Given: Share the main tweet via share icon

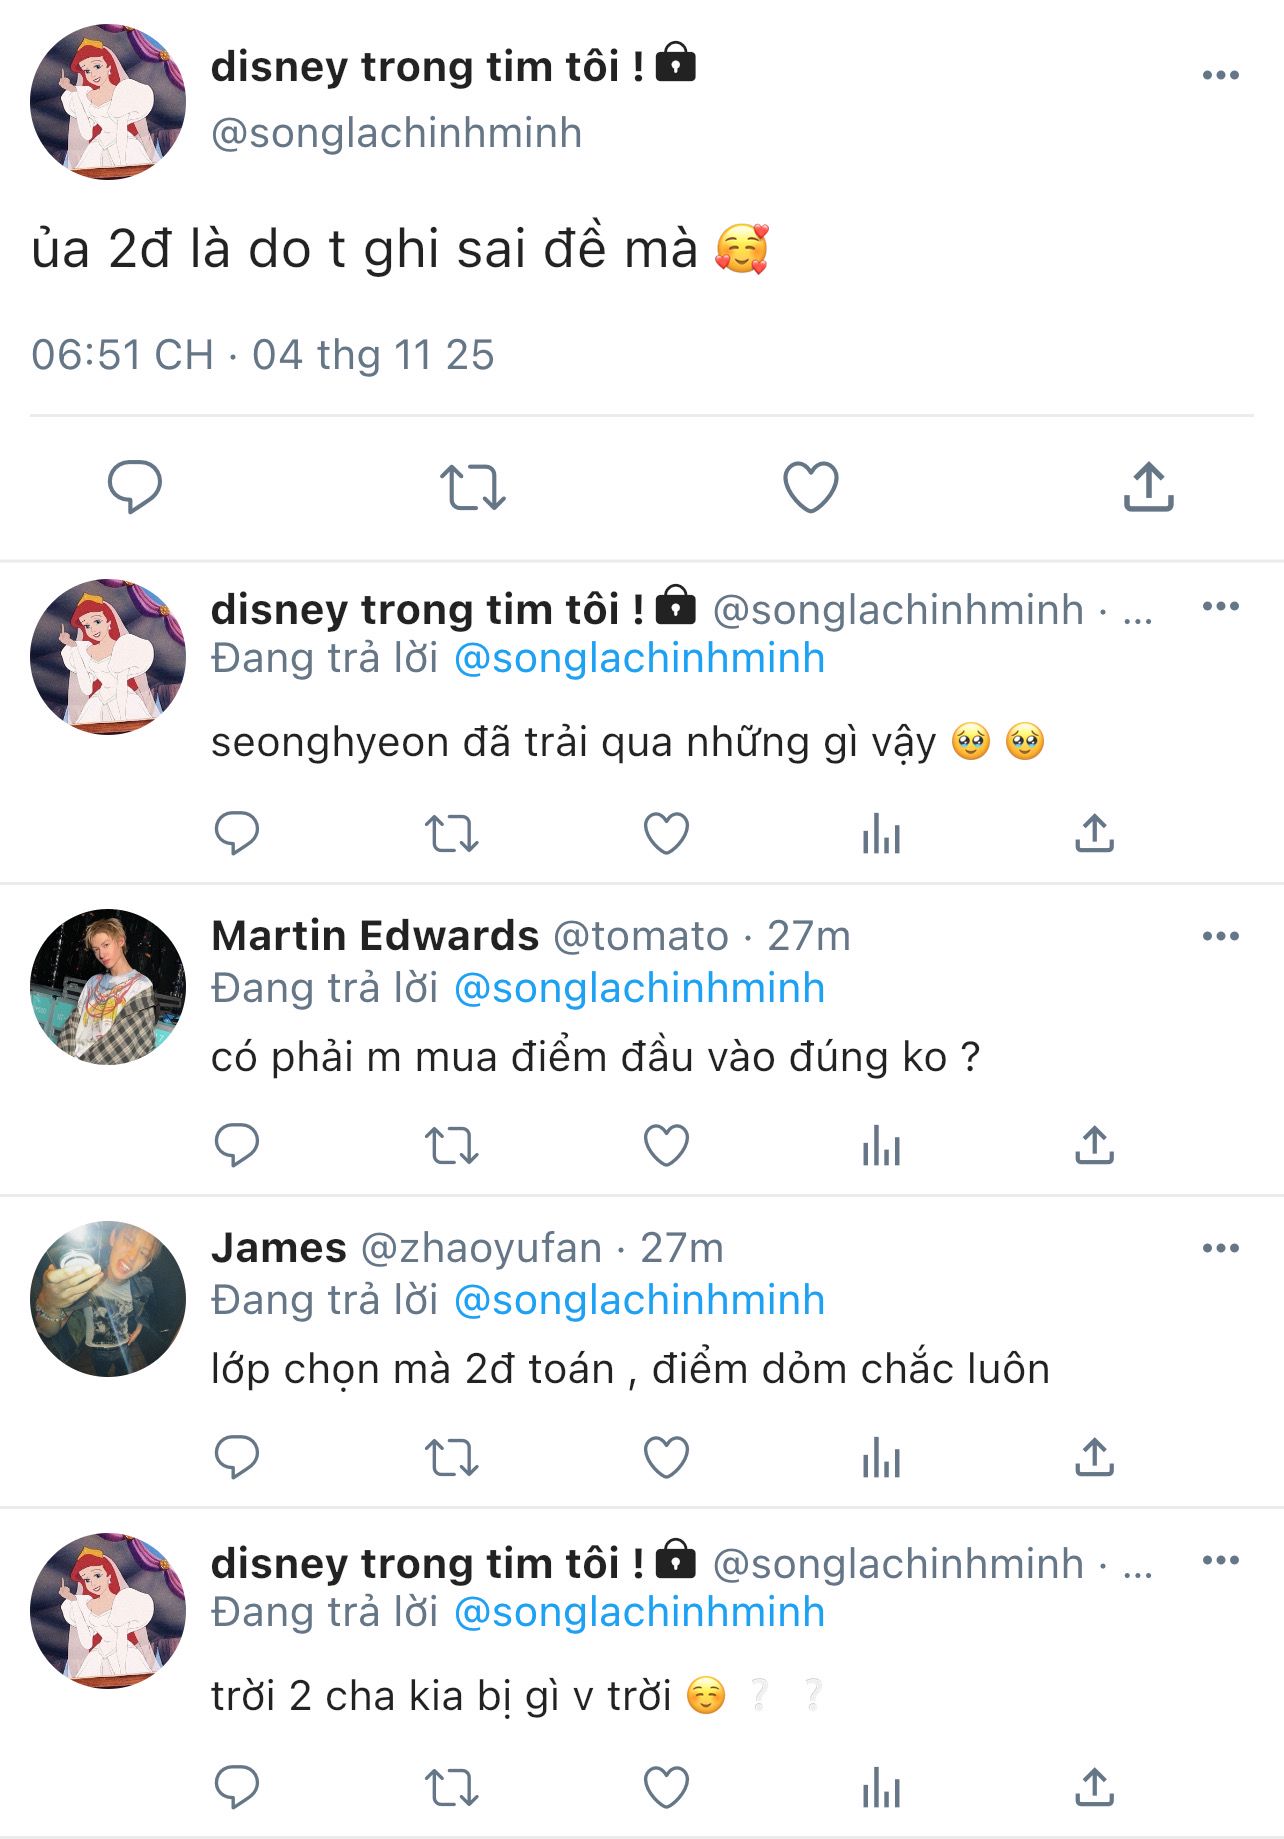Looking at the screenshot, I should pos(1148,487).
